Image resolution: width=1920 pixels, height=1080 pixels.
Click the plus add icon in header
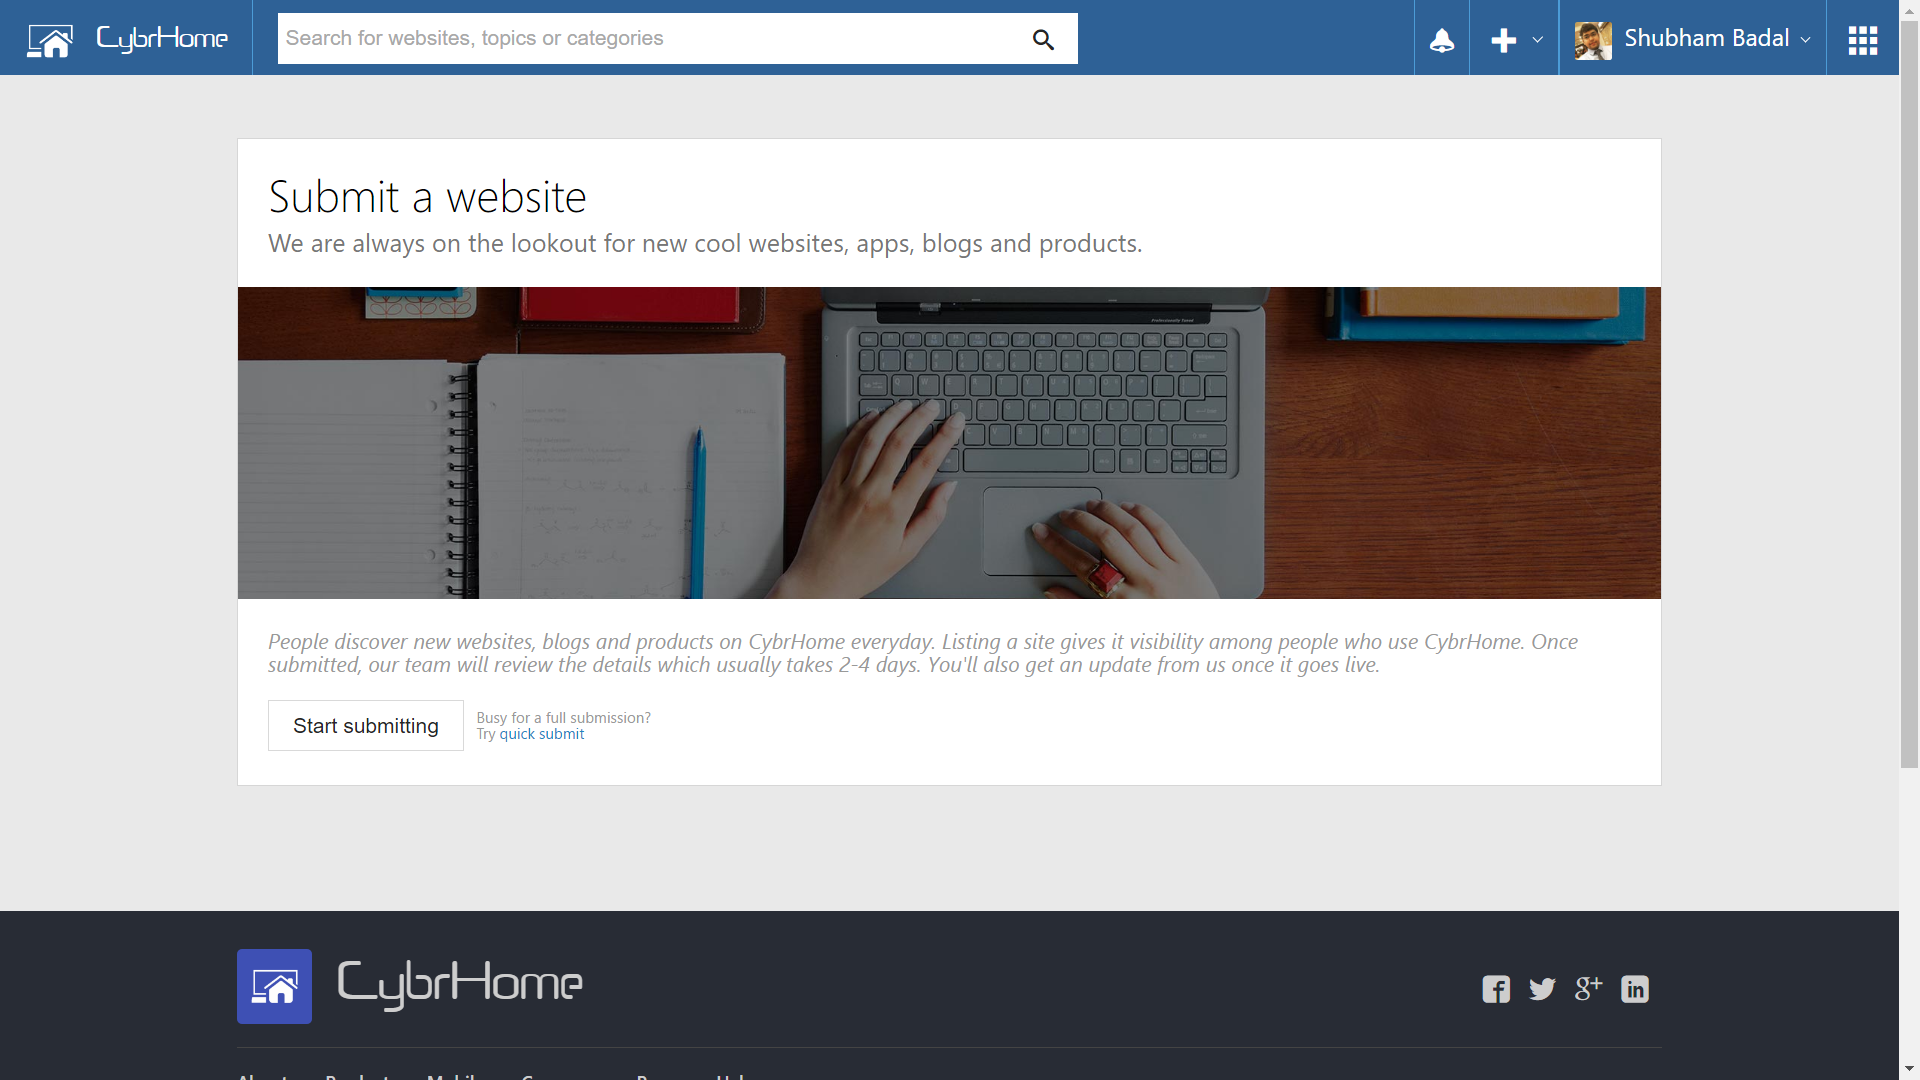coord(1503,40)
